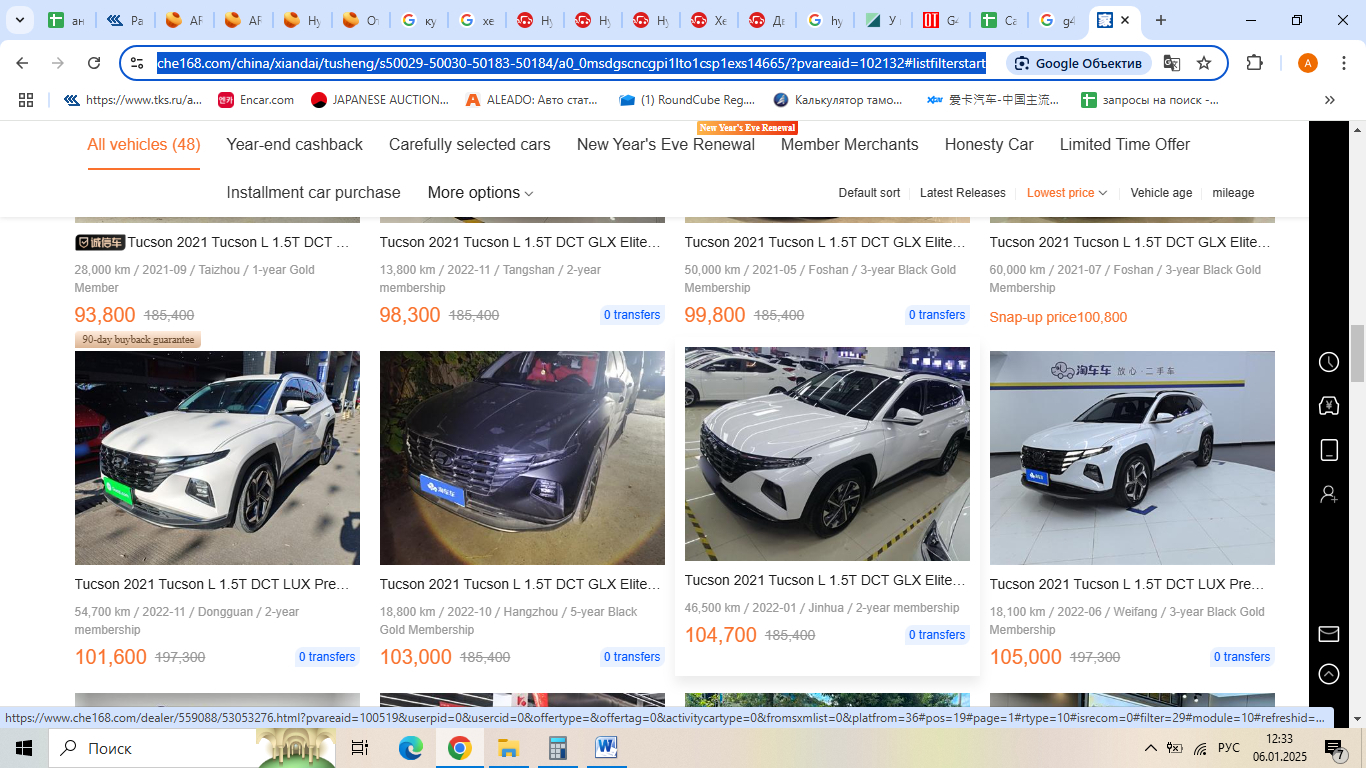Screen dimensions: 1366x768
Task: Expand the hidden bookmarks chevron
Action: pyautogui.click(x=1329, y=100)
